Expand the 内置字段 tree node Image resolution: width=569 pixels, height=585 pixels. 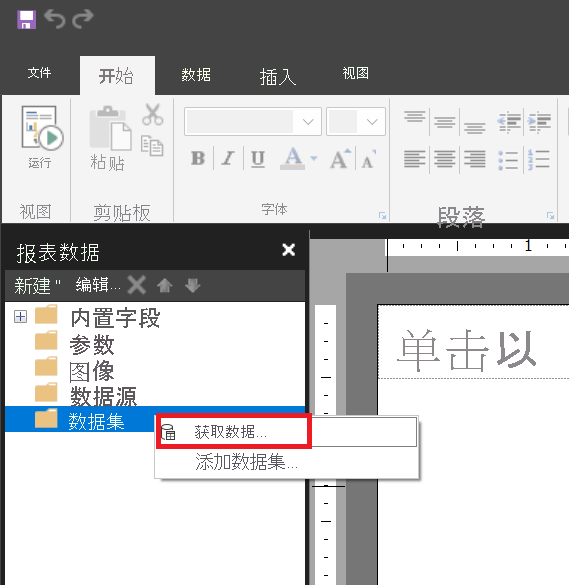[x=21, y=316]
